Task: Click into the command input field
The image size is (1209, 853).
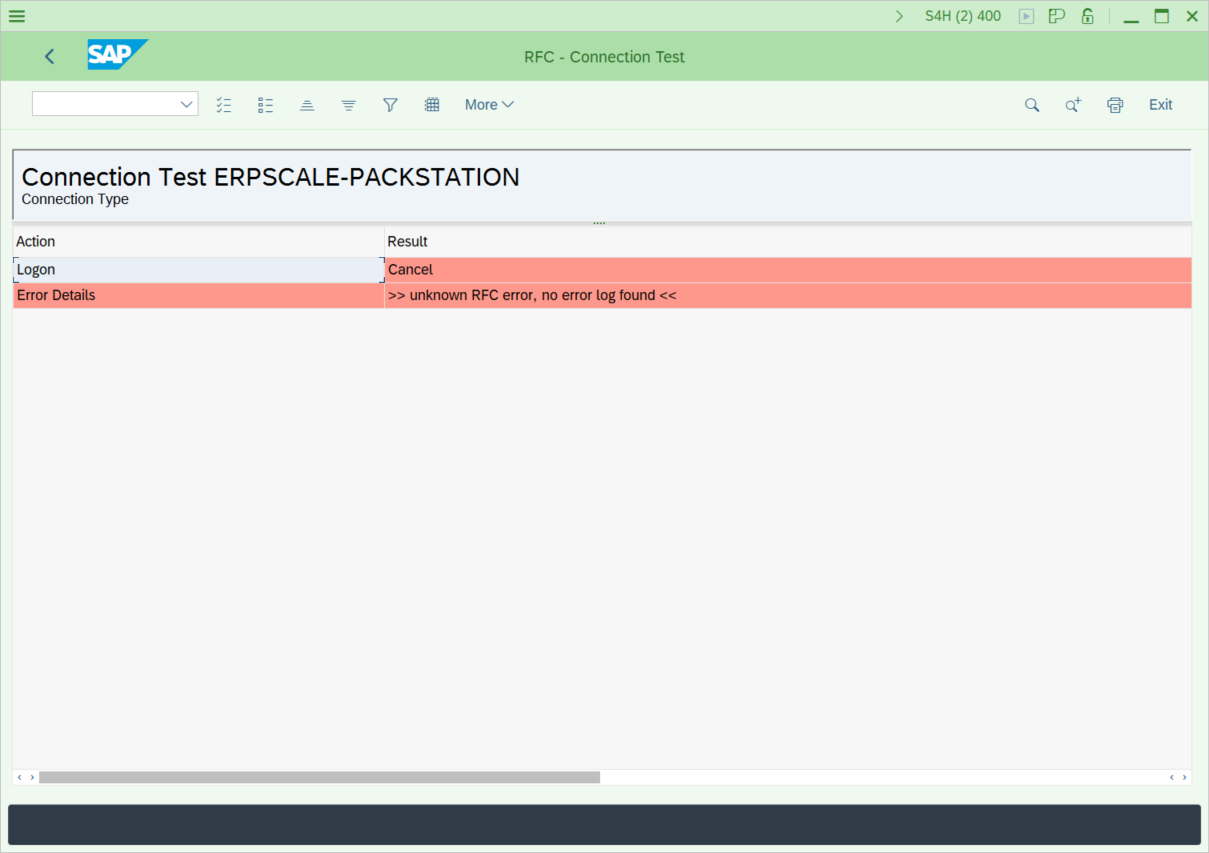Action: pos(104,104)
